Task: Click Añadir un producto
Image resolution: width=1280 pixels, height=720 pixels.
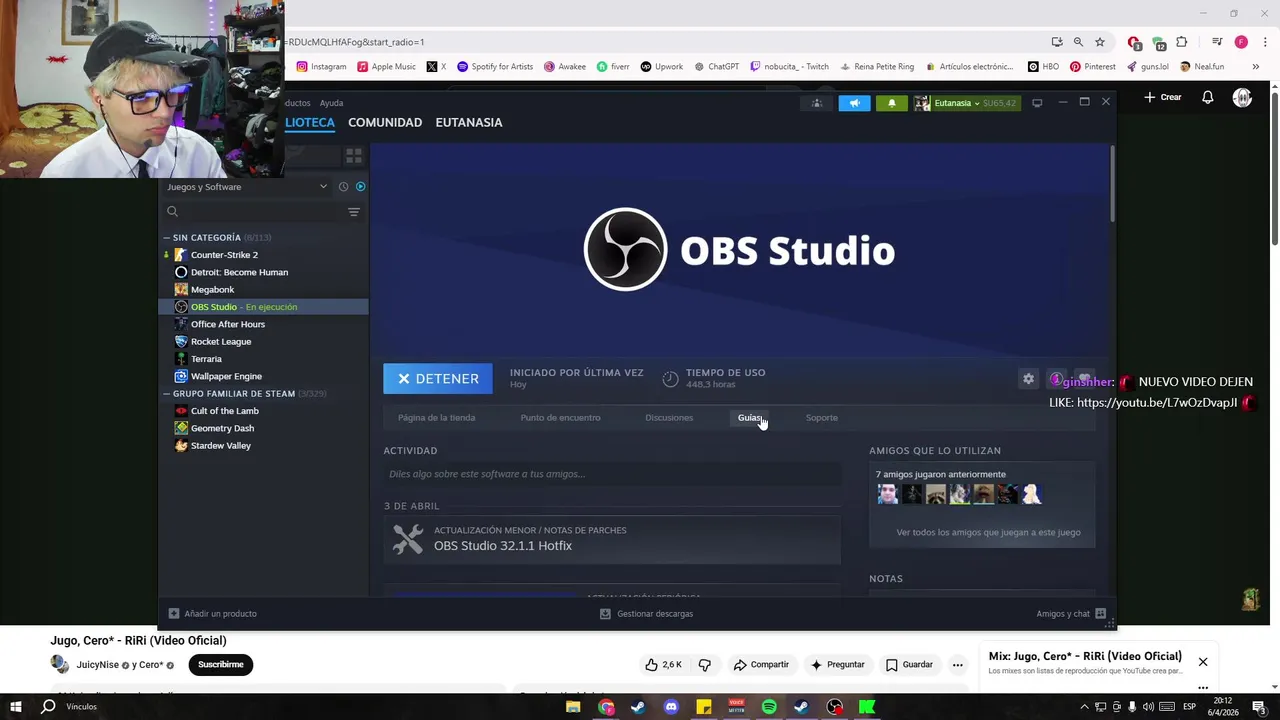Action: point(212,614)
